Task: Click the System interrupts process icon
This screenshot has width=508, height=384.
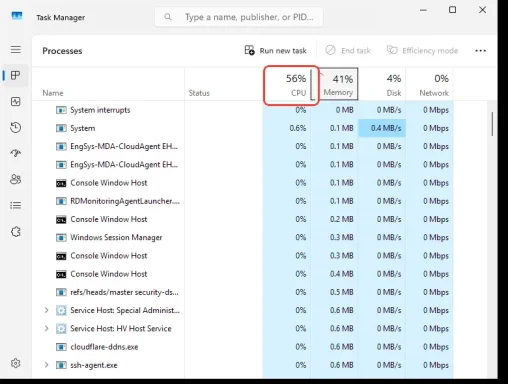Action: click(61, 110)
